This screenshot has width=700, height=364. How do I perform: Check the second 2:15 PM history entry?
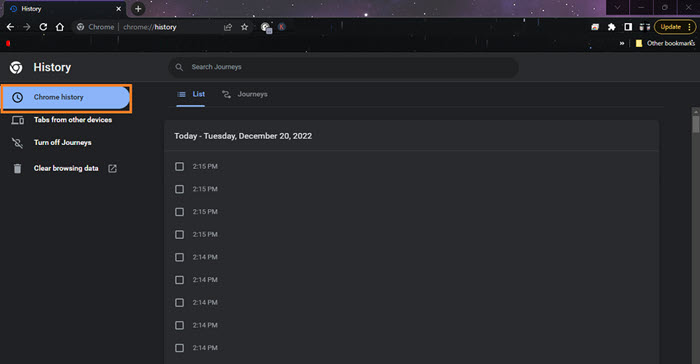point(179,189)
